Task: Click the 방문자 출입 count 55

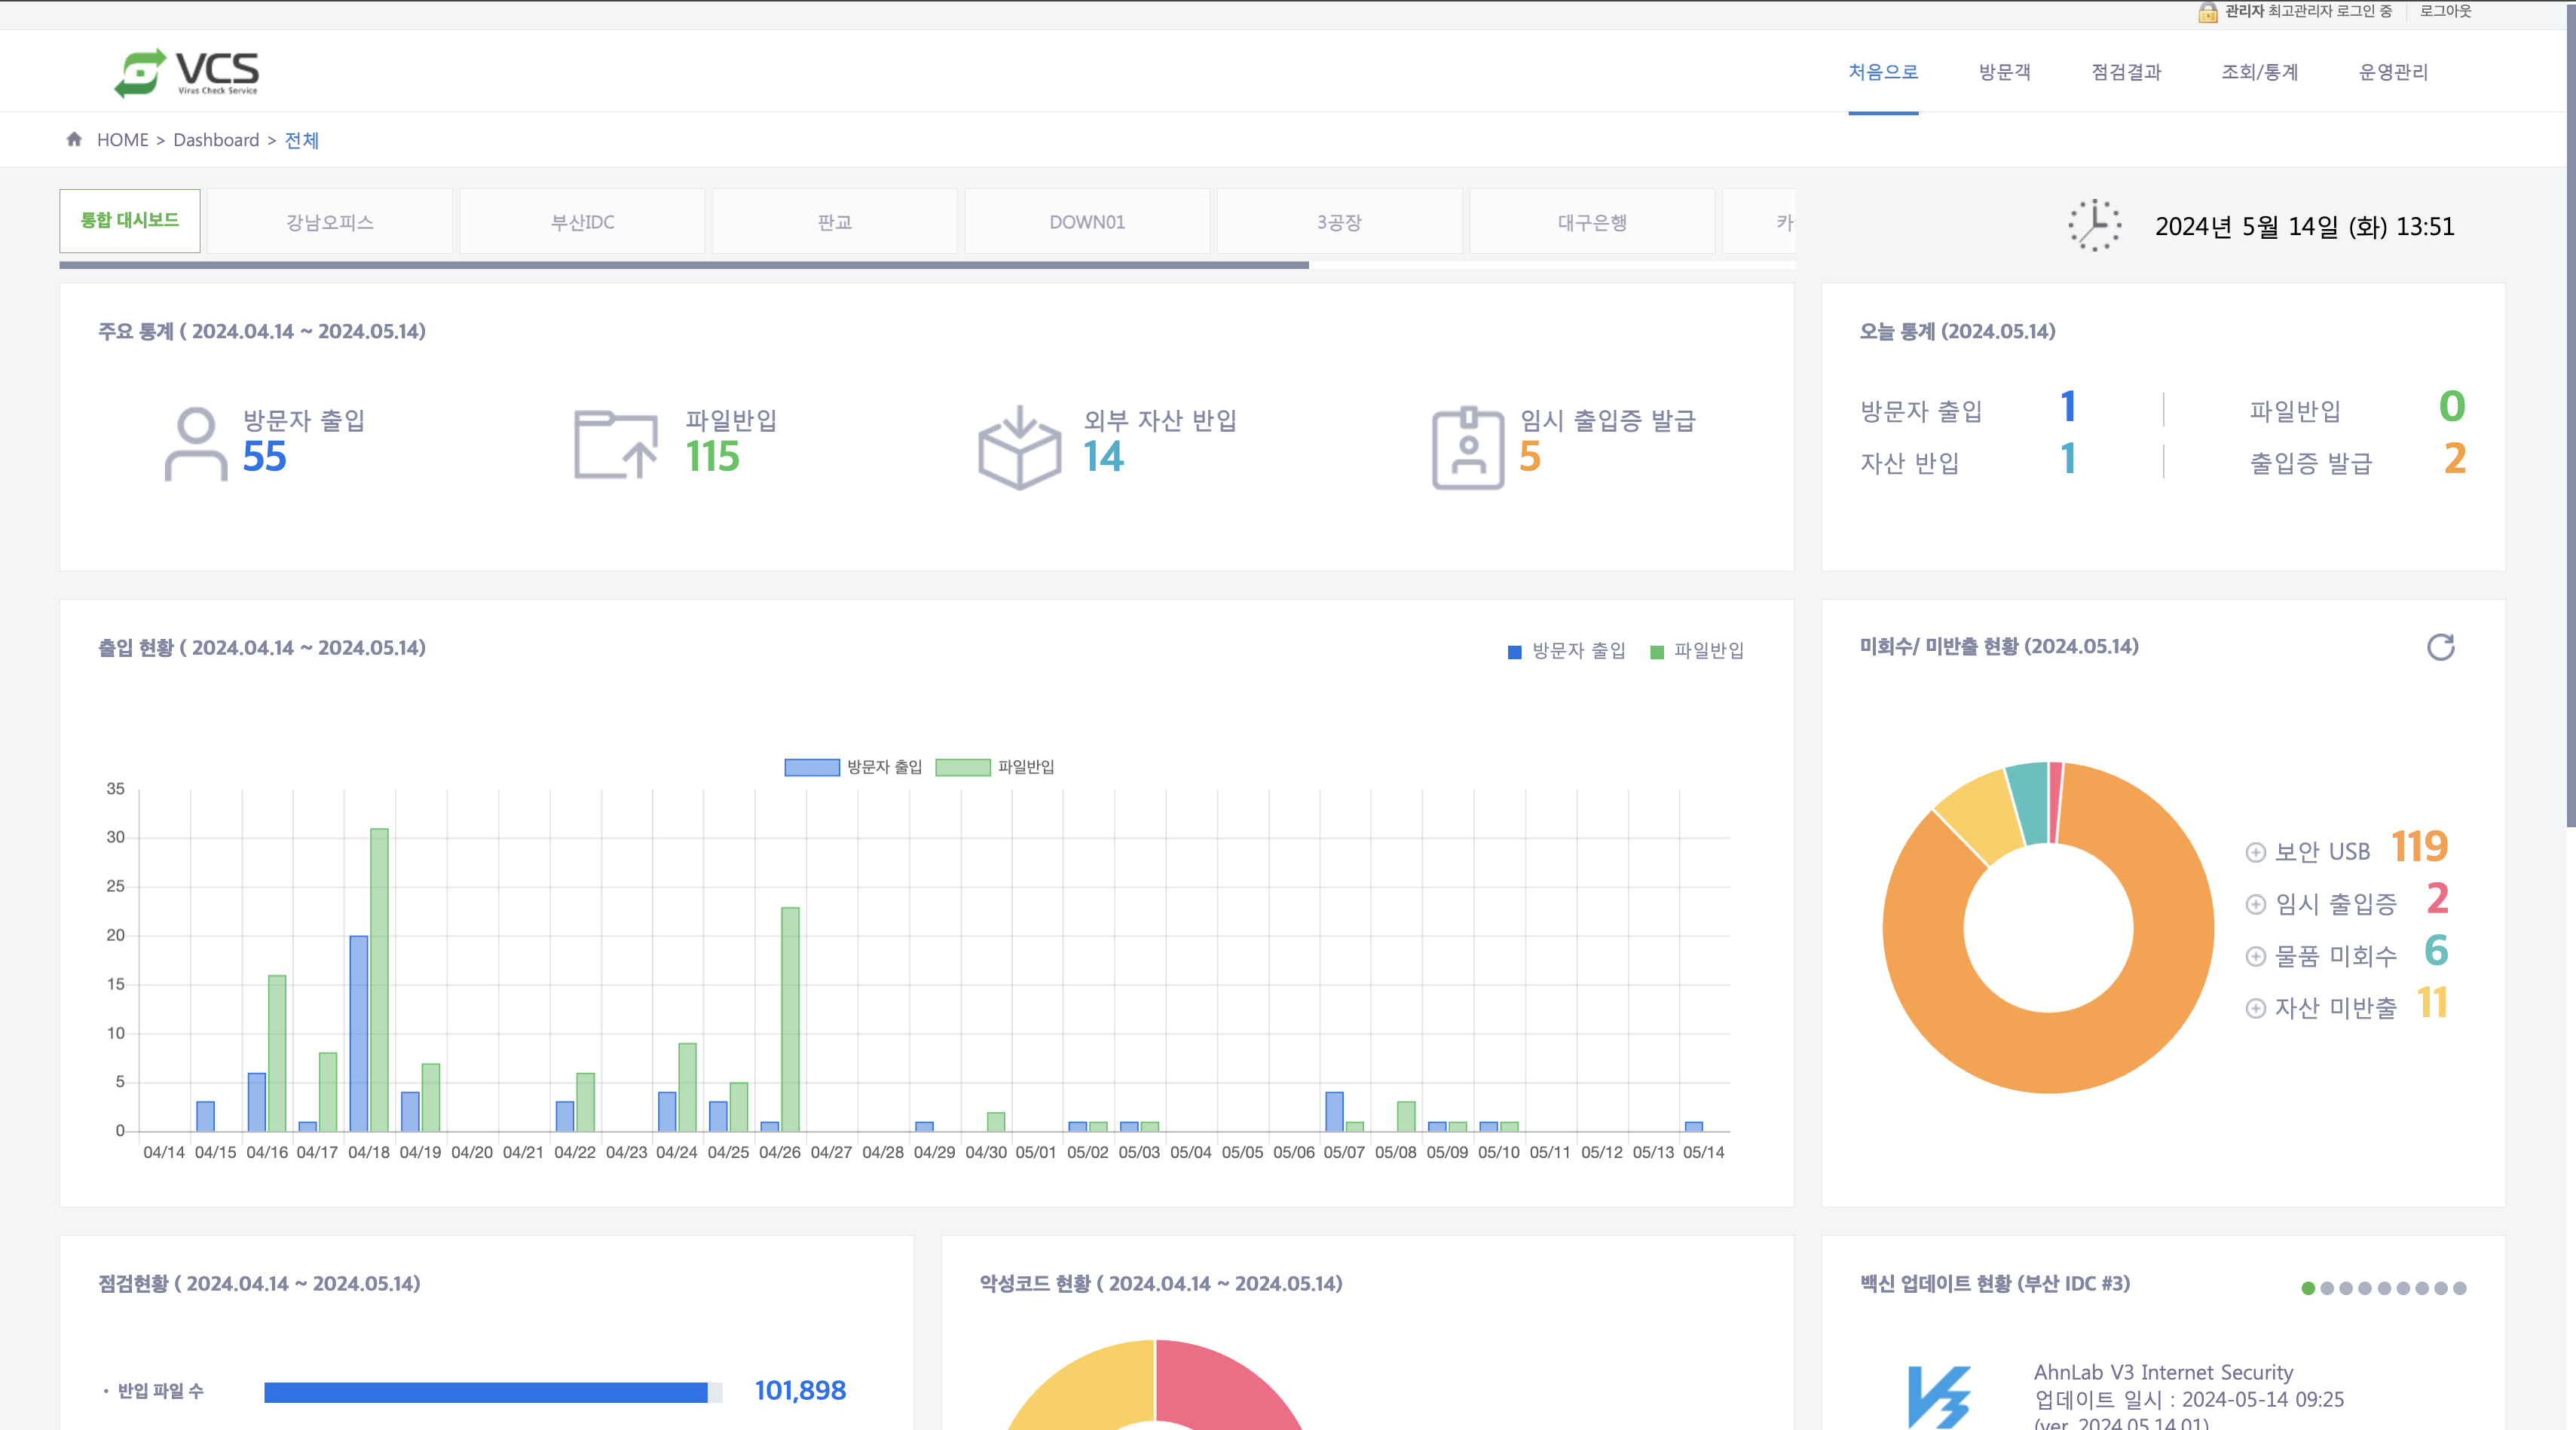Action: click(264, 457)
